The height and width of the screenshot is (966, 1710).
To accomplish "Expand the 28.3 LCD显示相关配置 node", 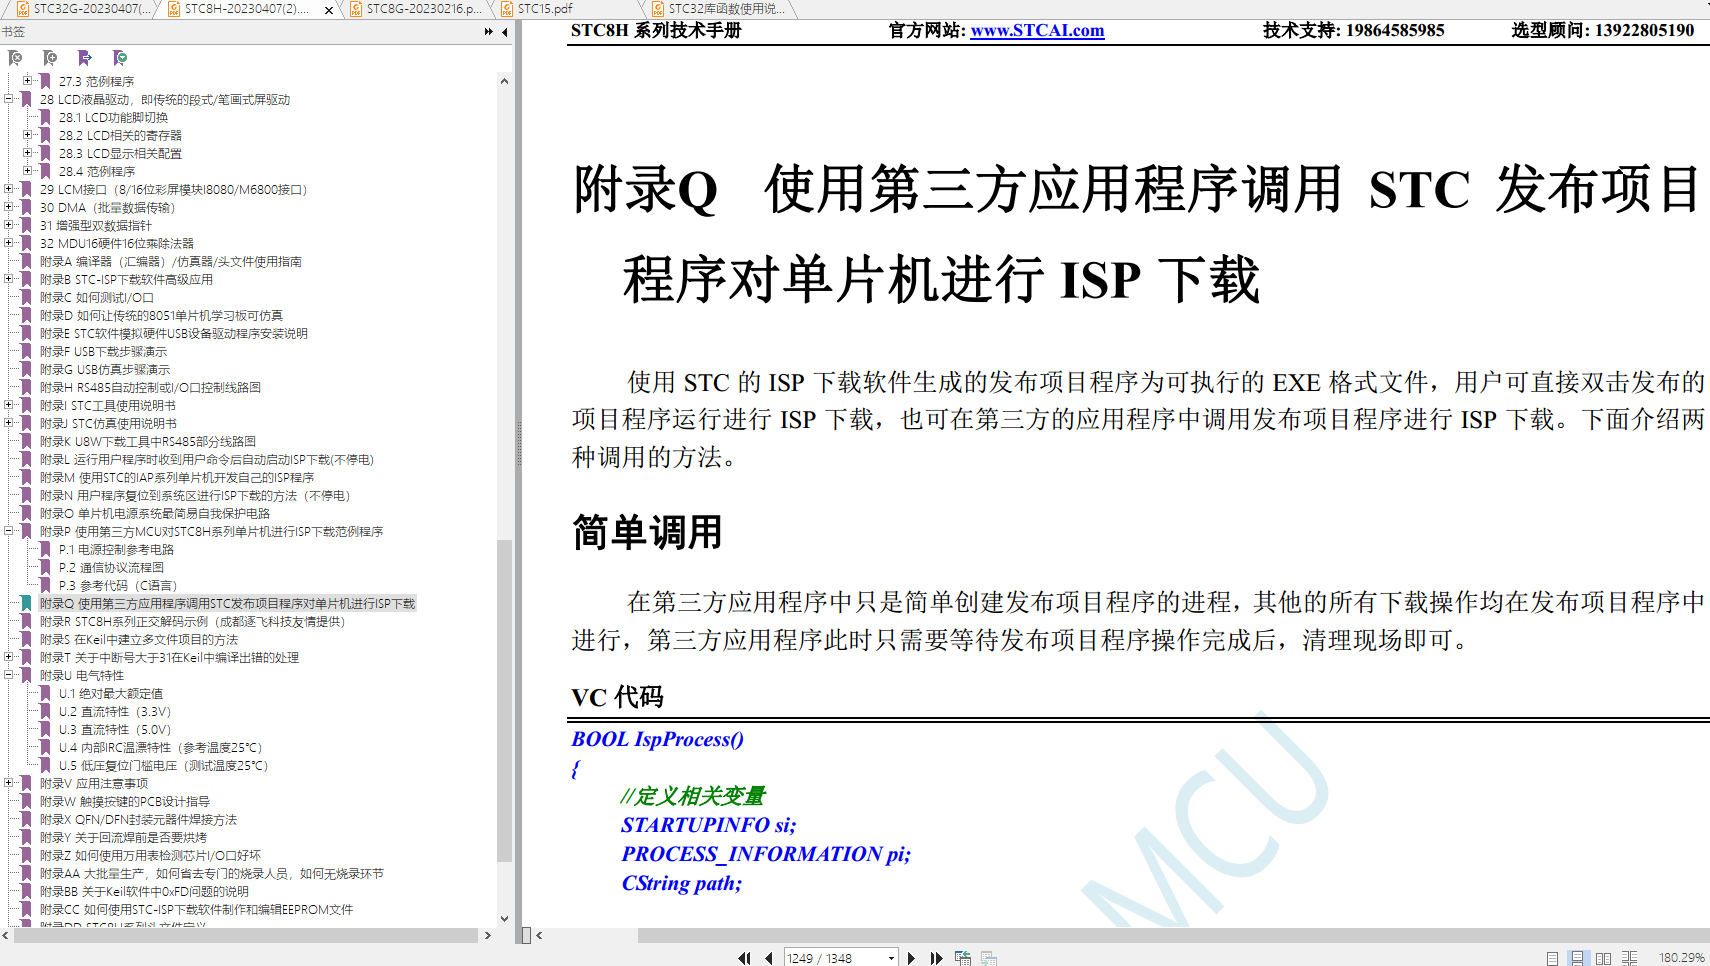I will 27,153.
